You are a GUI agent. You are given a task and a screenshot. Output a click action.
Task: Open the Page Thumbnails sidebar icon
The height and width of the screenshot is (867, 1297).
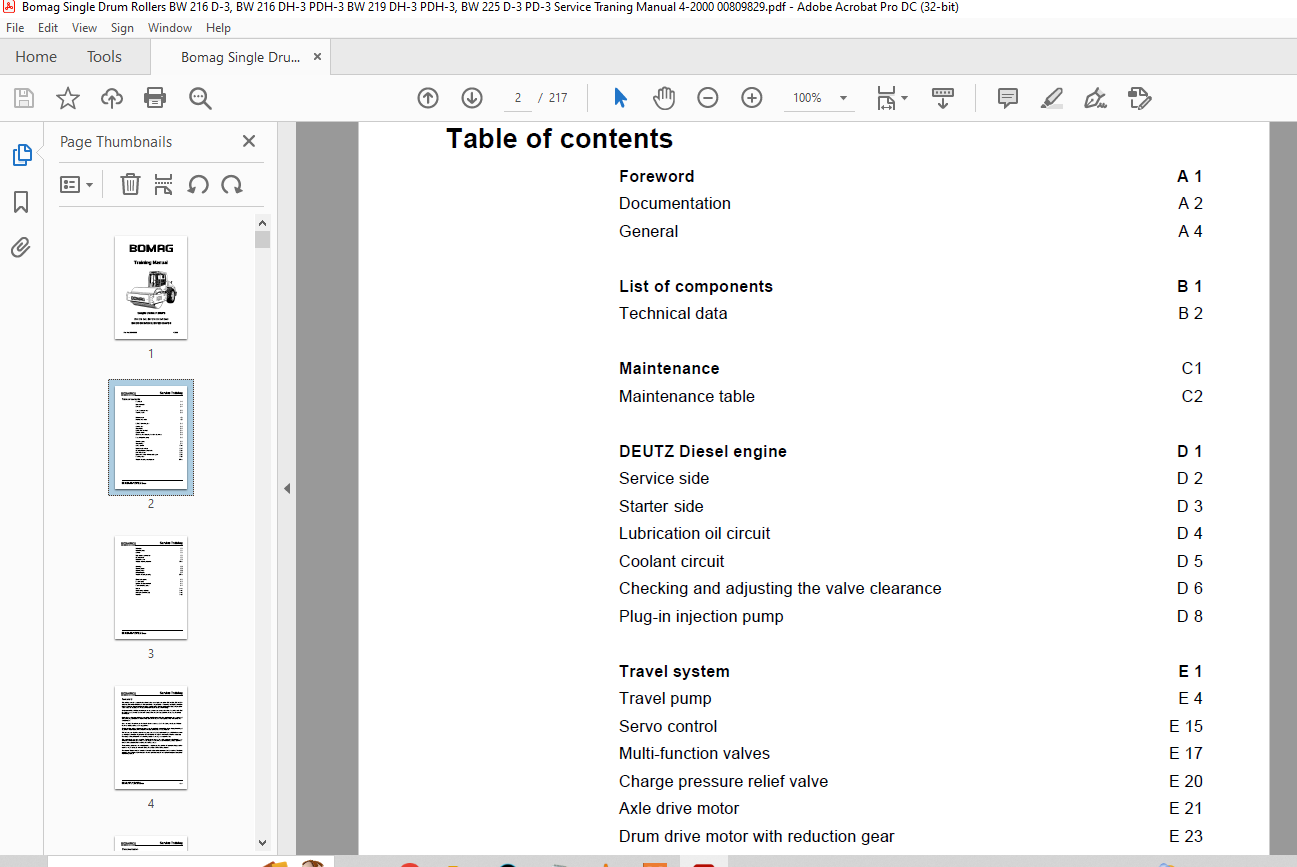click(x=21, y=155)
